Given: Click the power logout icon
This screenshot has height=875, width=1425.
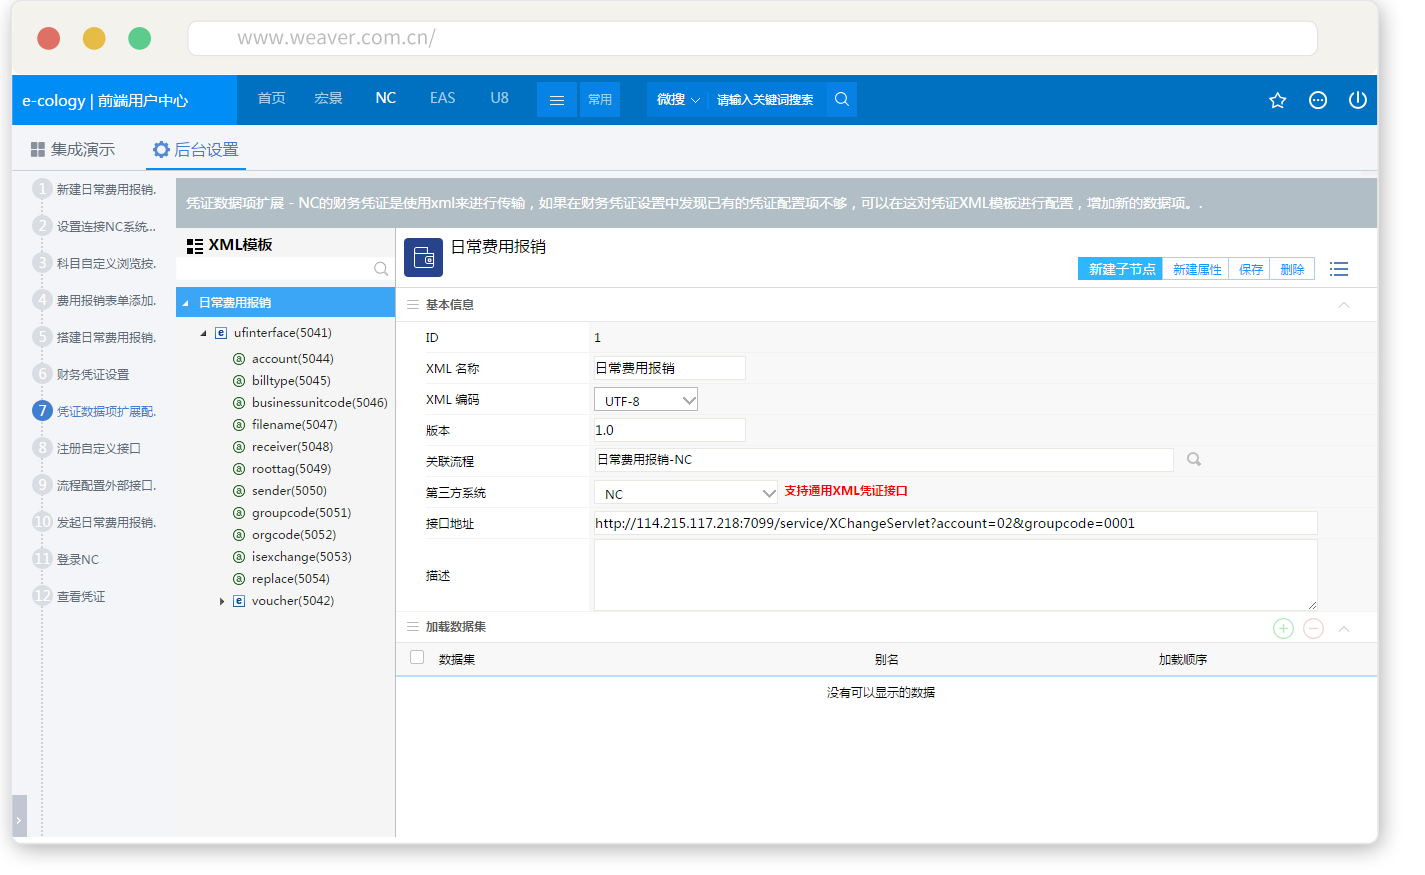Looking at the screenshot, I should coord(1357,100).
